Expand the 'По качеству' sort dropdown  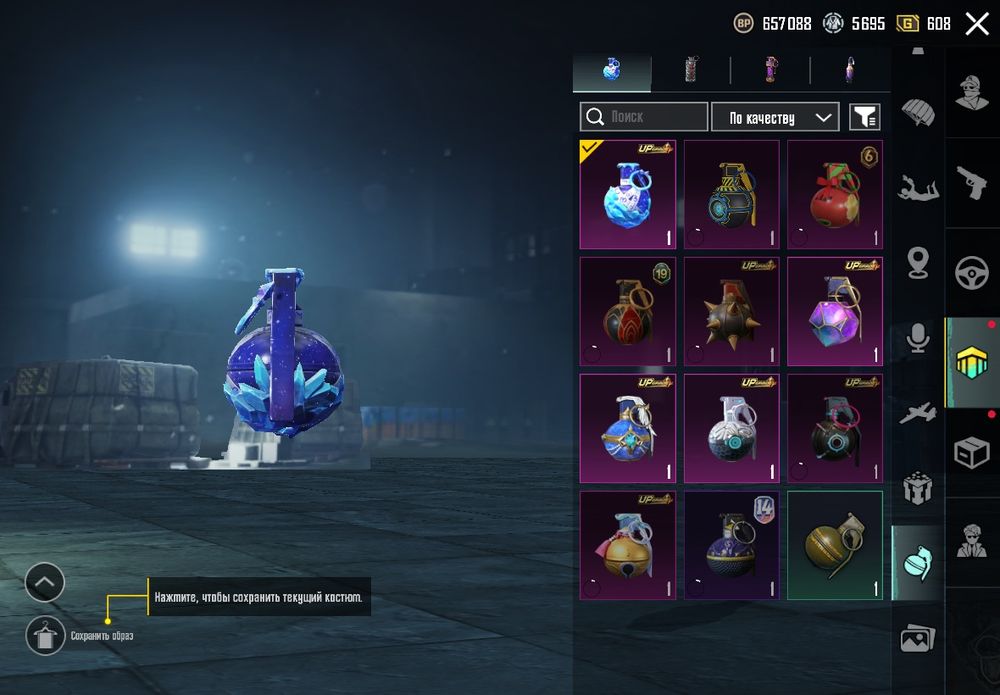[775, 117]
